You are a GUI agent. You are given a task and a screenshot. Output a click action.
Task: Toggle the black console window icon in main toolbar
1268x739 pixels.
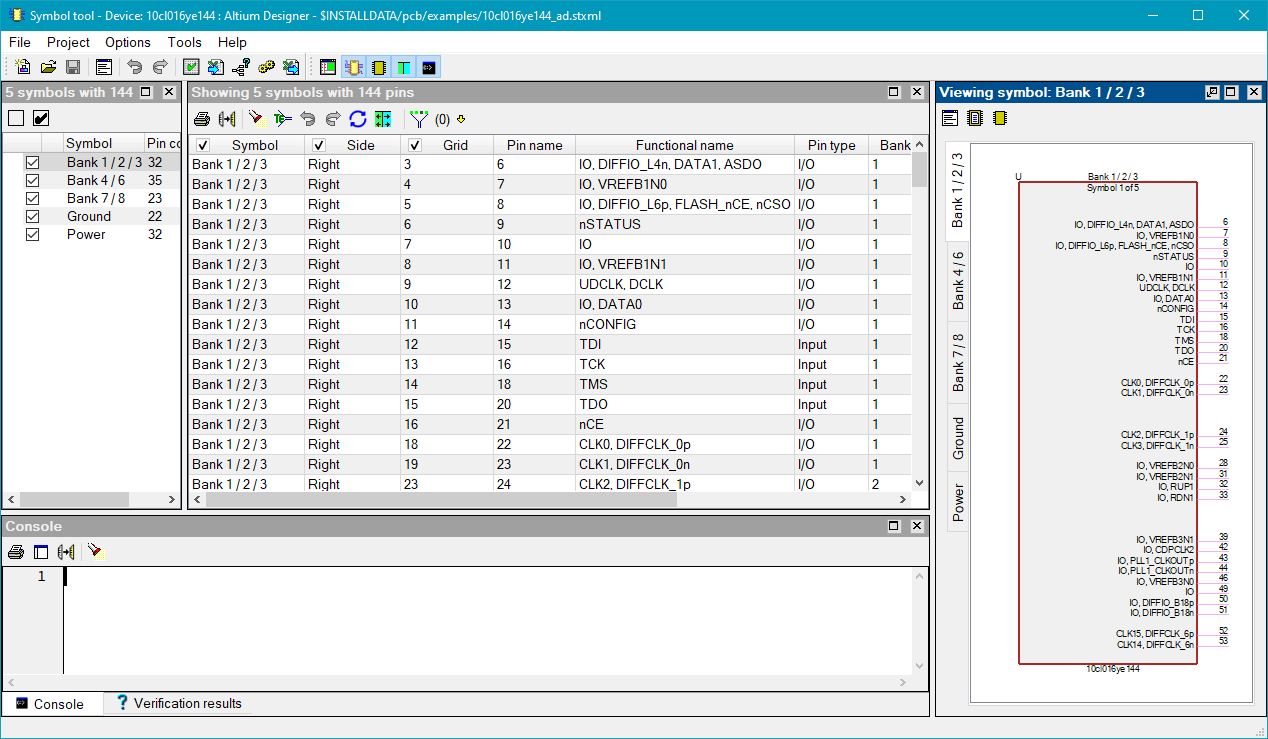point(429,67)
